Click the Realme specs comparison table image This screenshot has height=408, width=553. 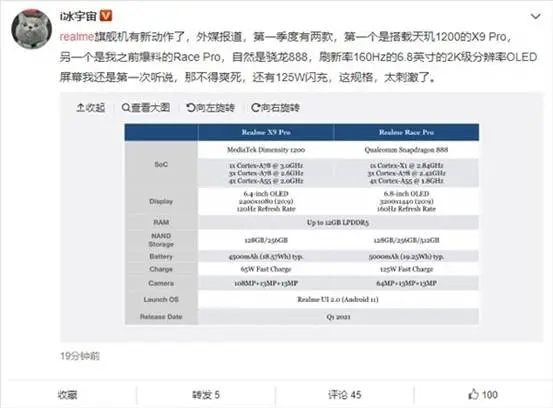(302, 224)
